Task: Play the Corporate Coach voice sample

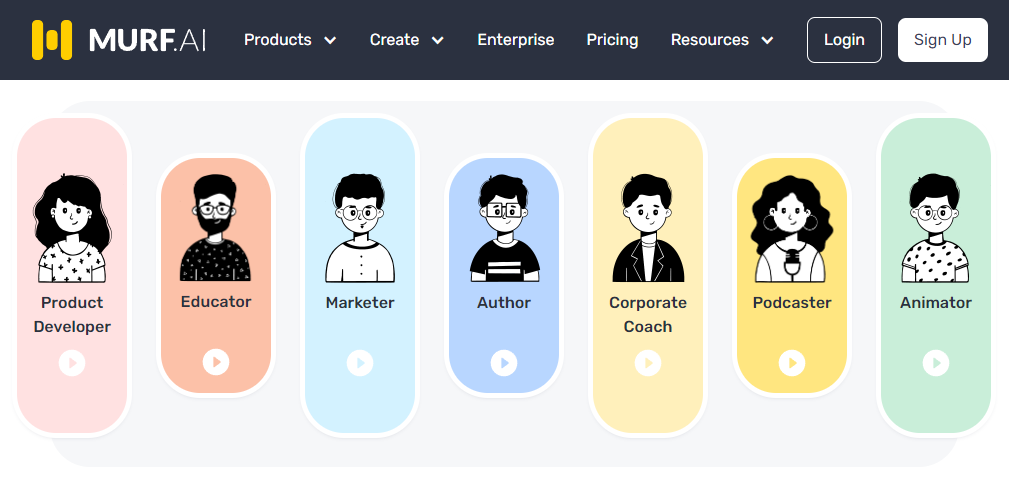Action: click(x=648, y=363)
